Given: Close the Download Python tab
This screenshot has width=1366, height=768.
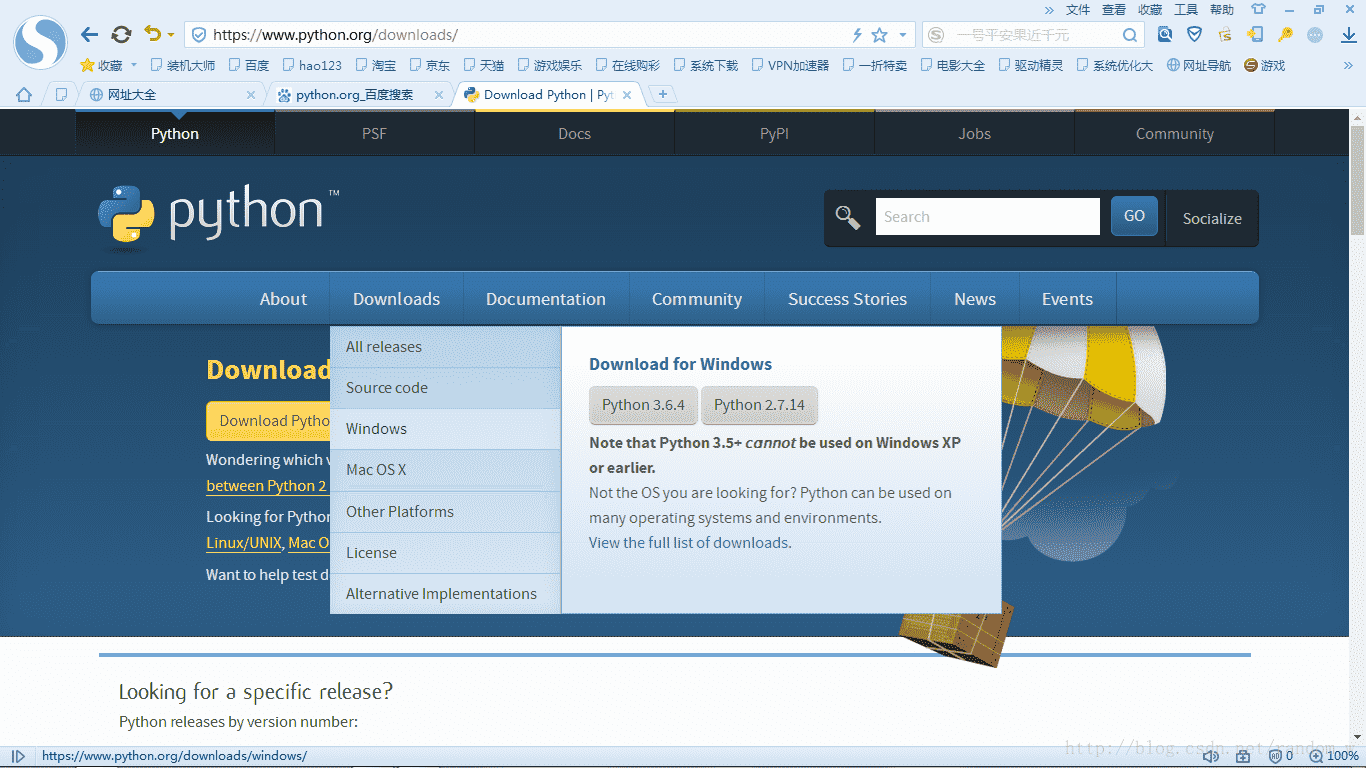Looking at the screenshot, I should coord(627,95).
